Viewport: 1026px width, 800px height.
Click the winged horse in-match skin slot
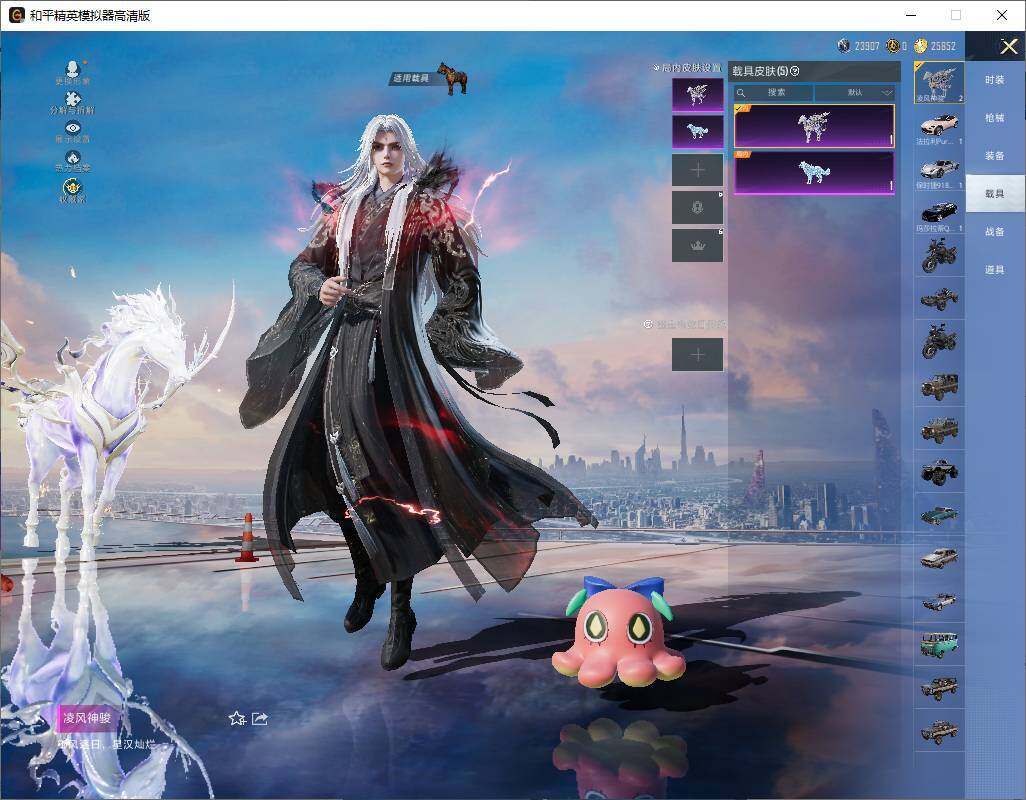click(x=698, y=95)
